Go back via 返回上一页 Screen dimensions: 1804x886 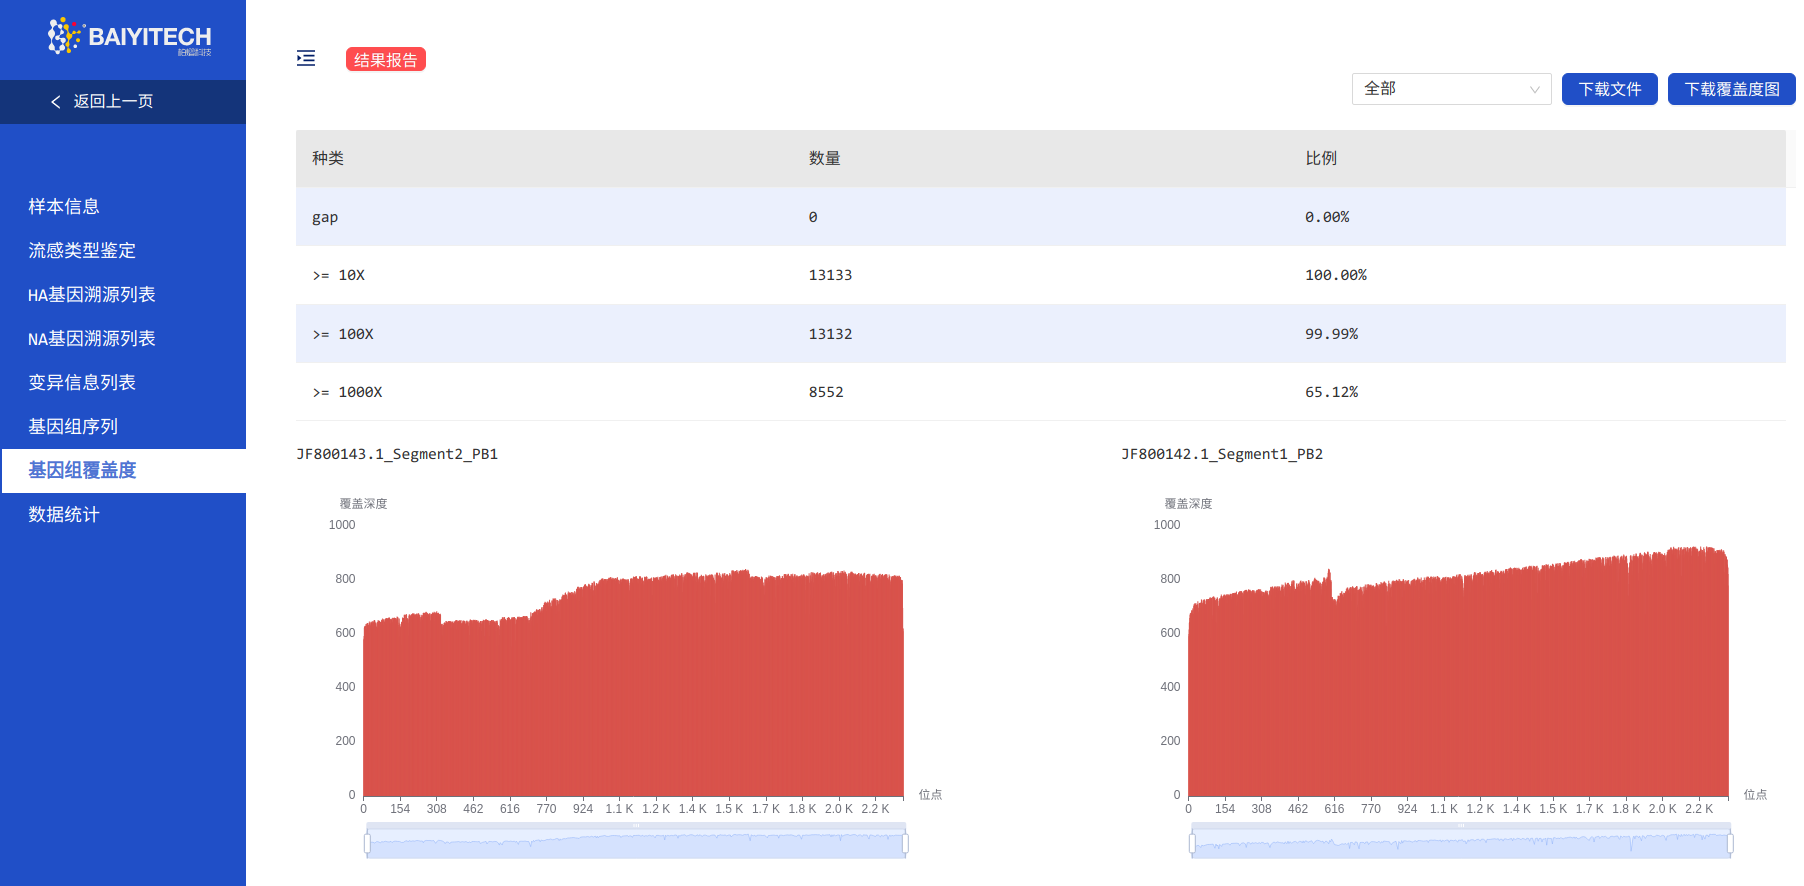tap(113, 101)
